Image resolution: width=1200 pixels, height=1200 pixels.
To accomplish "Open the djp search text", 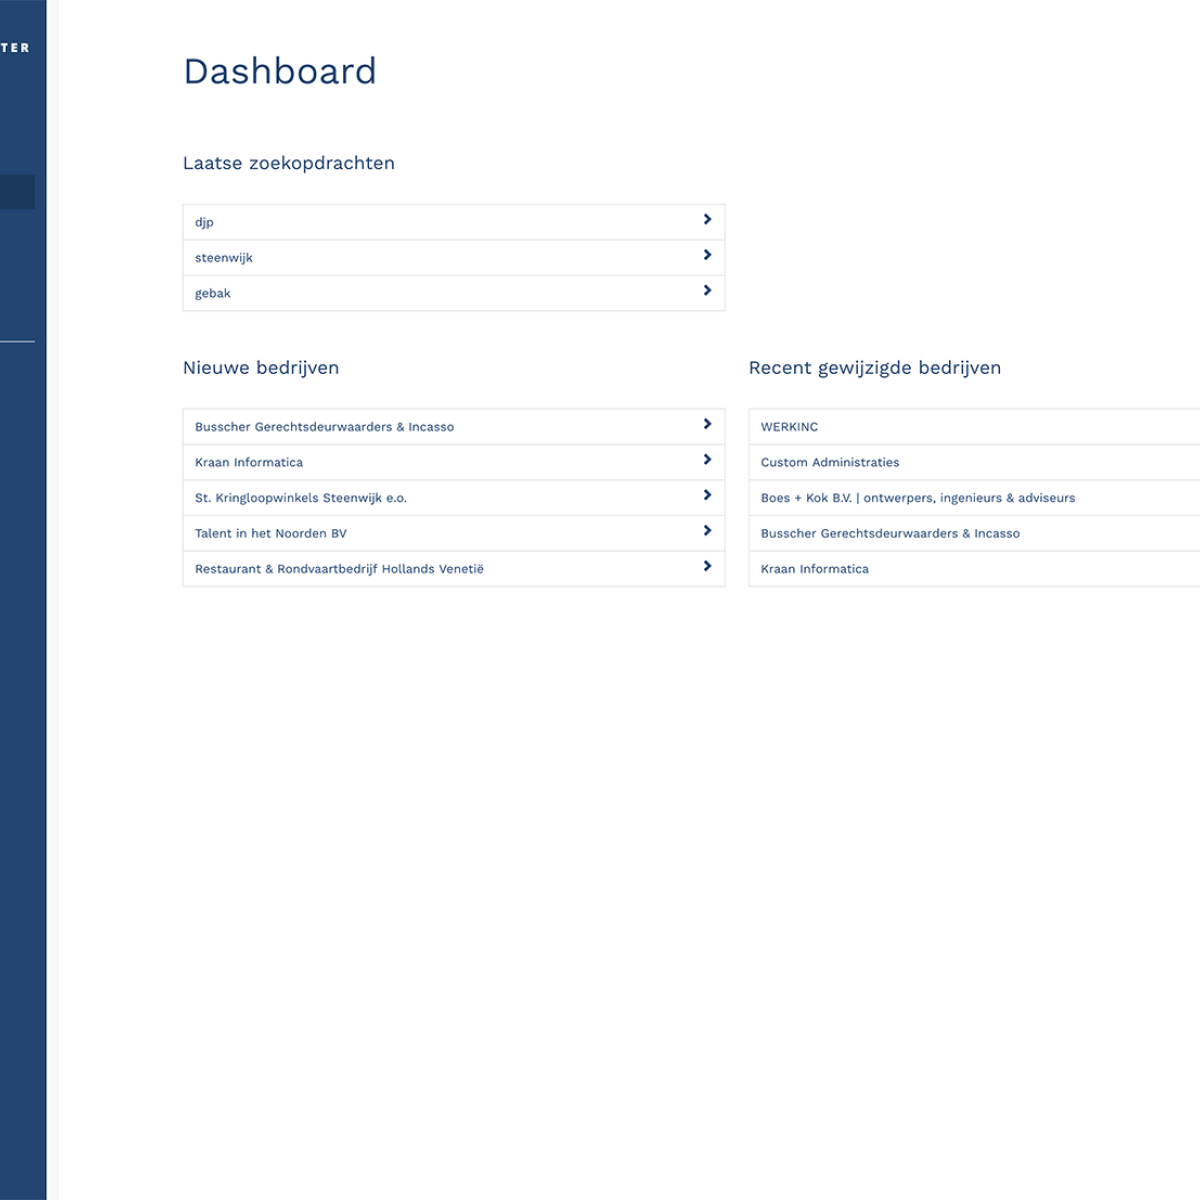I will click(204, 222).
